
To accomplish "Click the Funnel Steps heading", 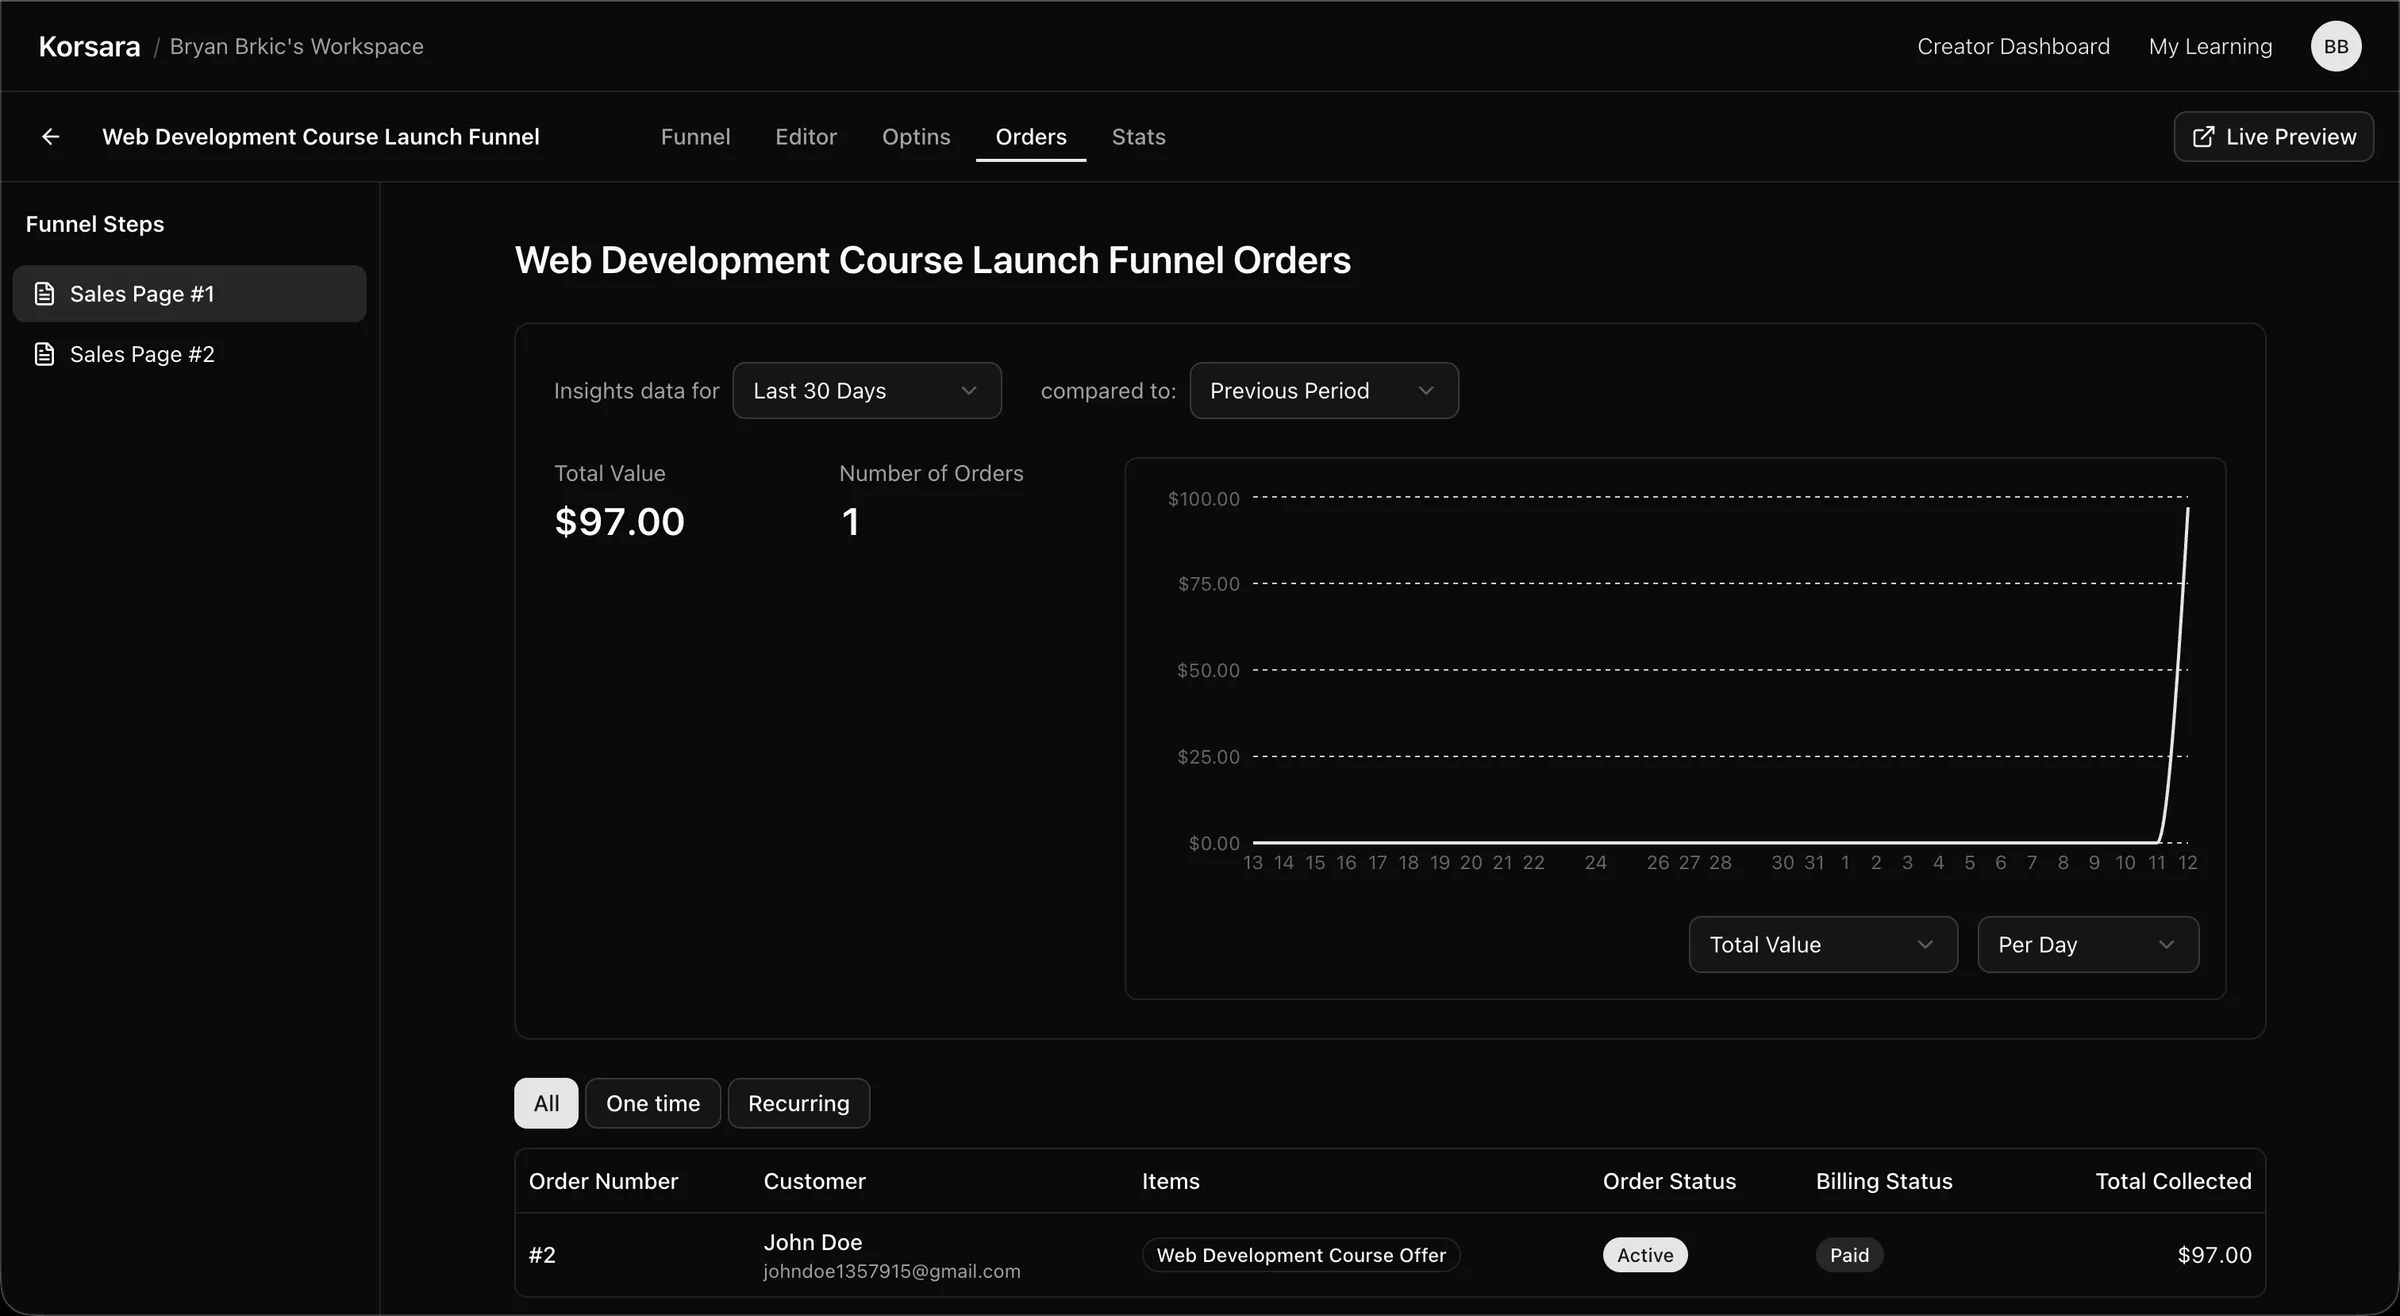I will 95,224.
